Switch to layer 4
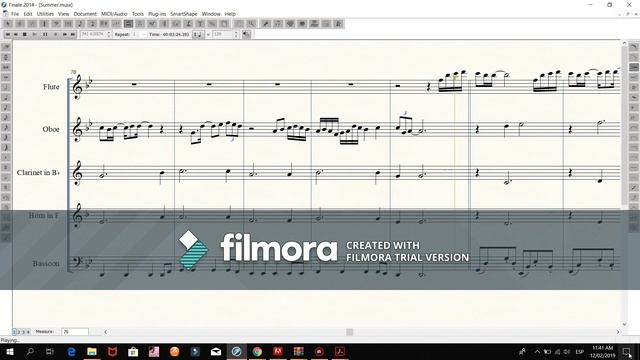The height and width of the screenshot is (360, 640). coord(28,332)
